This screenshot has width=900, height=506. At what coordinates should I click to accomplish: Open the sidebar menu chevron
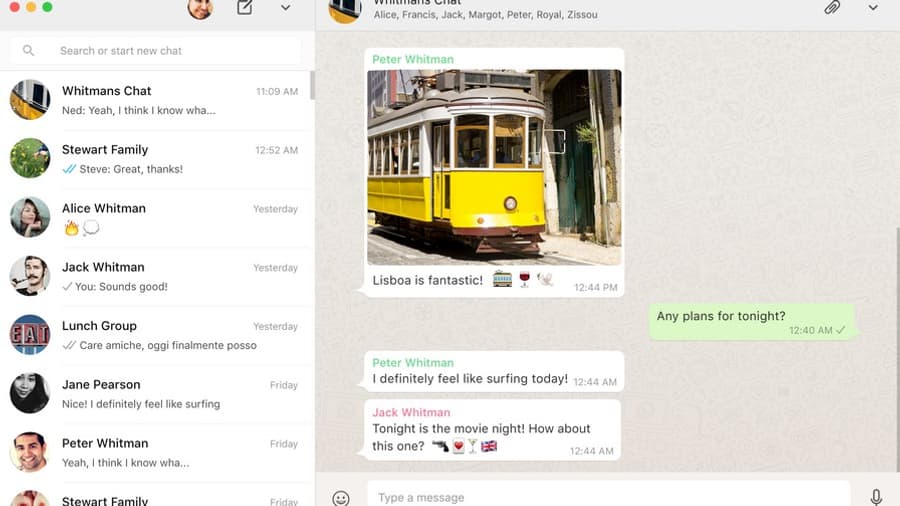(285, 8)
